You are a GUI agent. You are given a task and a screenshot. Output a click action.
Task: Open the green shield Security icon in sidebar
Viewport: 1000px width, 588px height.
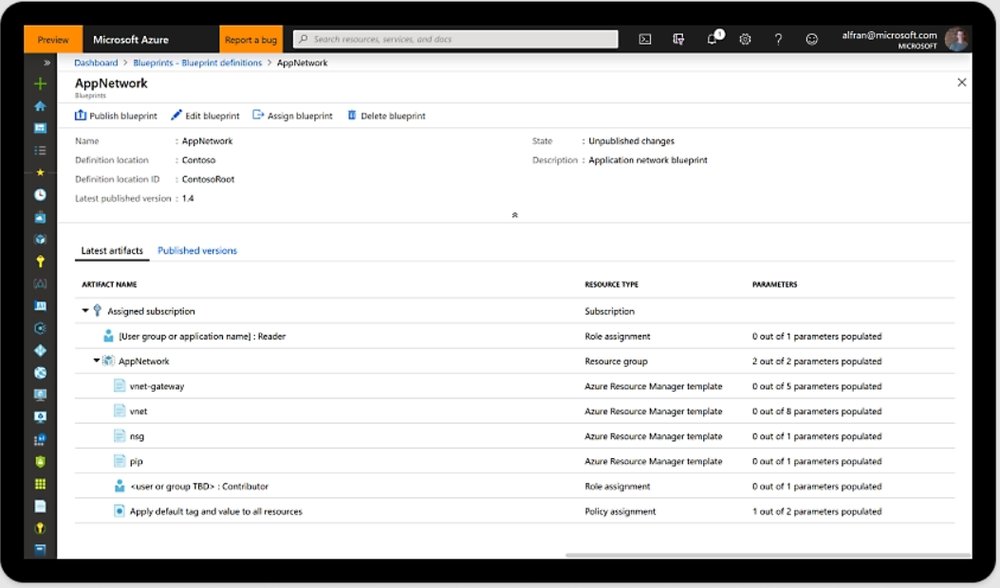pyautogui.click(x=40, y=462)
